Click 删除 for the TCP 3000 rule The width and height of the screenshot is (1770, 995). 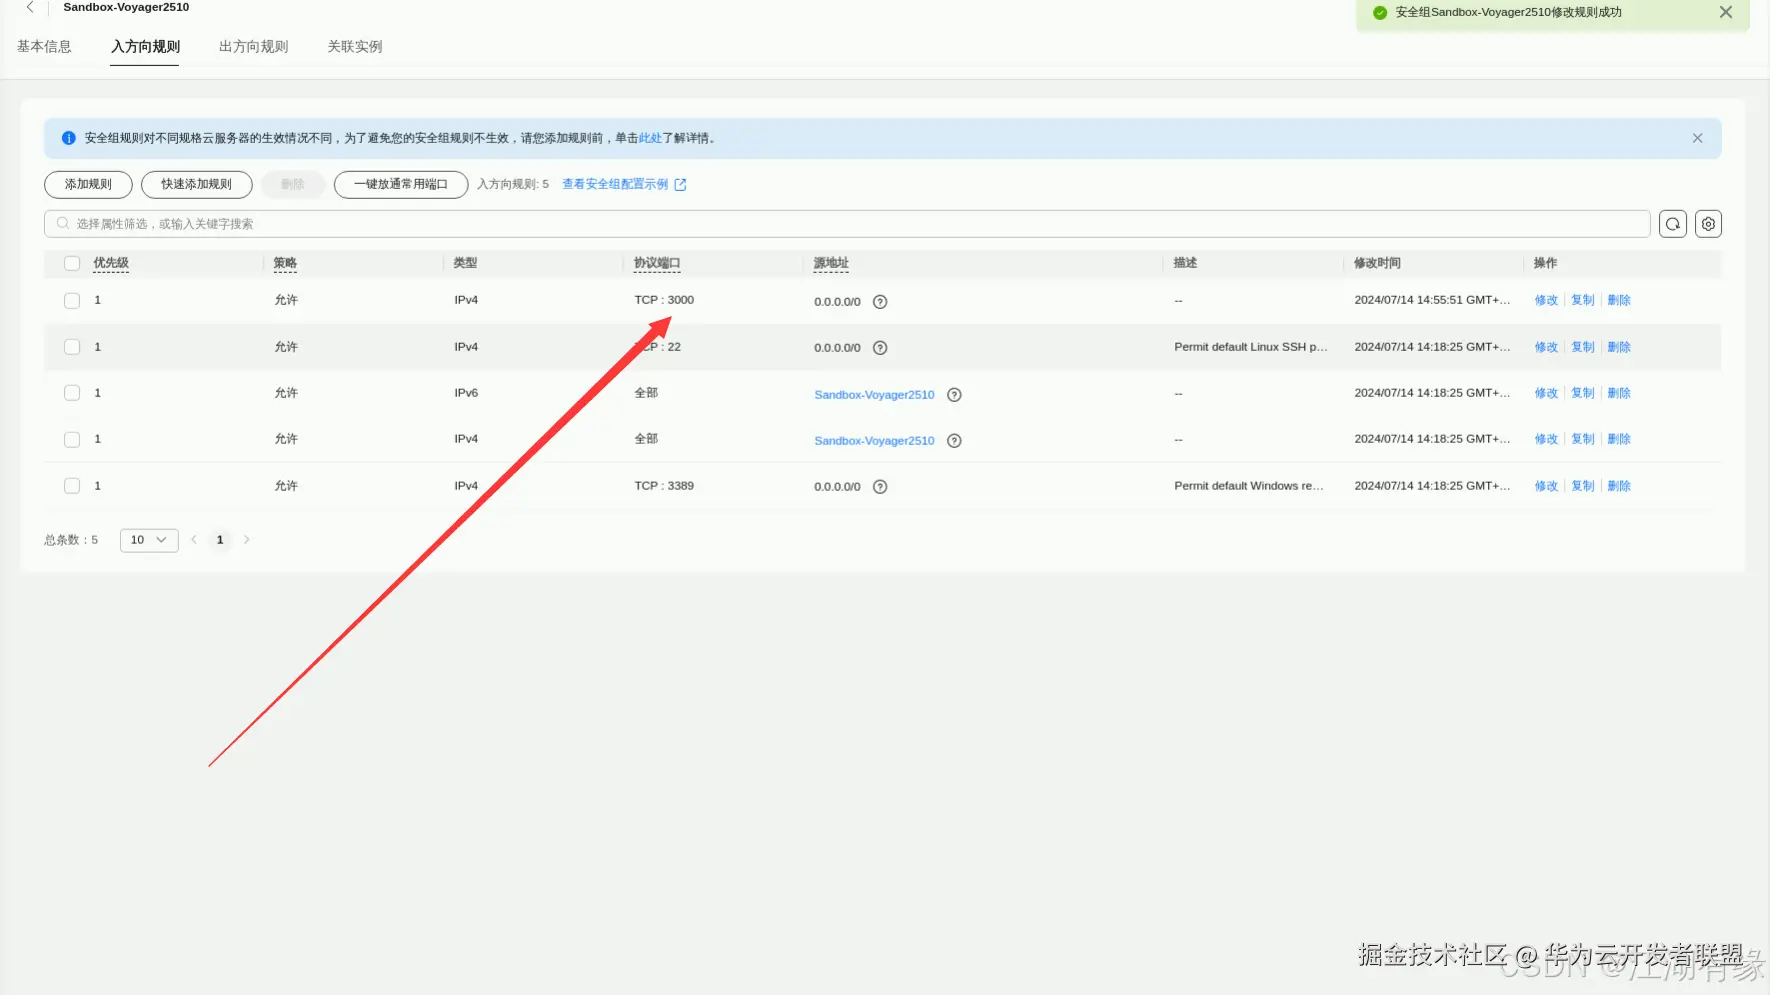pyautogui.click(x=1619, y=300)
